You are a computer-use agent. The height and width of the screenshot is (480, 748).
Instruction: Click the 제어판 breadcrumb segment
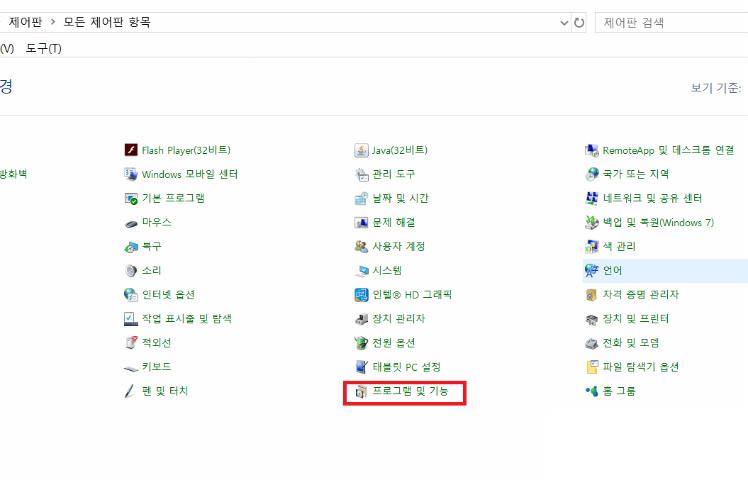(25, 22)
